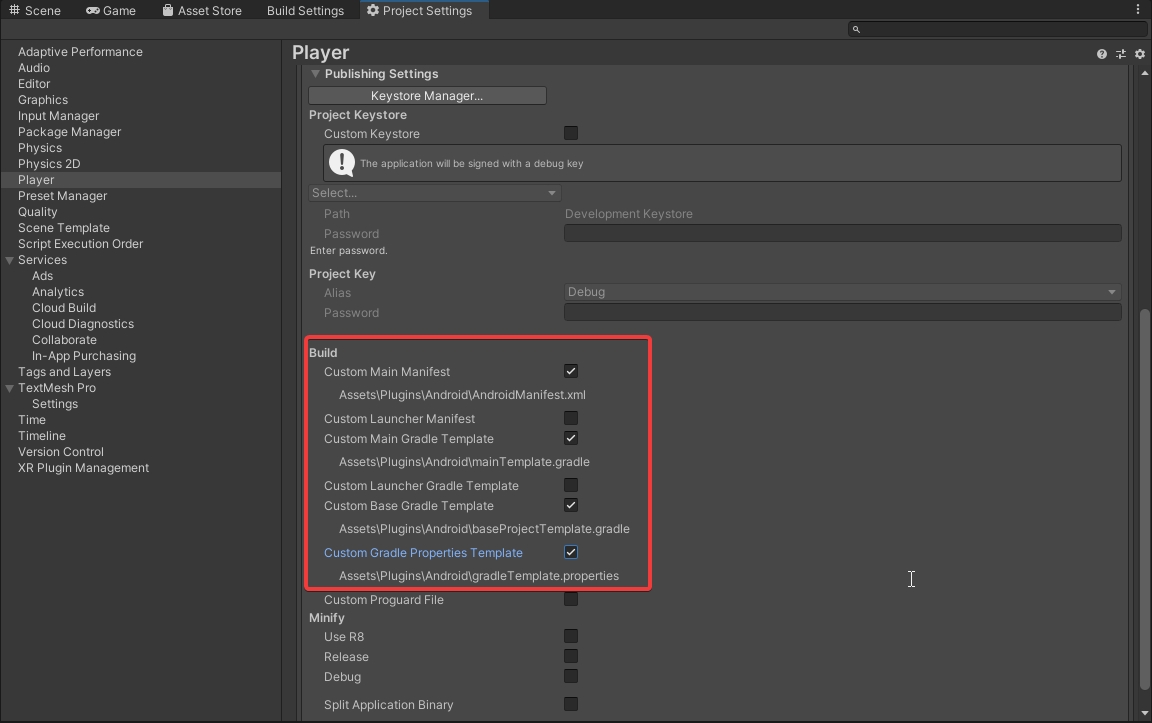The height and width of the screenshot is (723, 1152).
Task: Collapse the Publishing Settings section
Action: click(315, 74)
